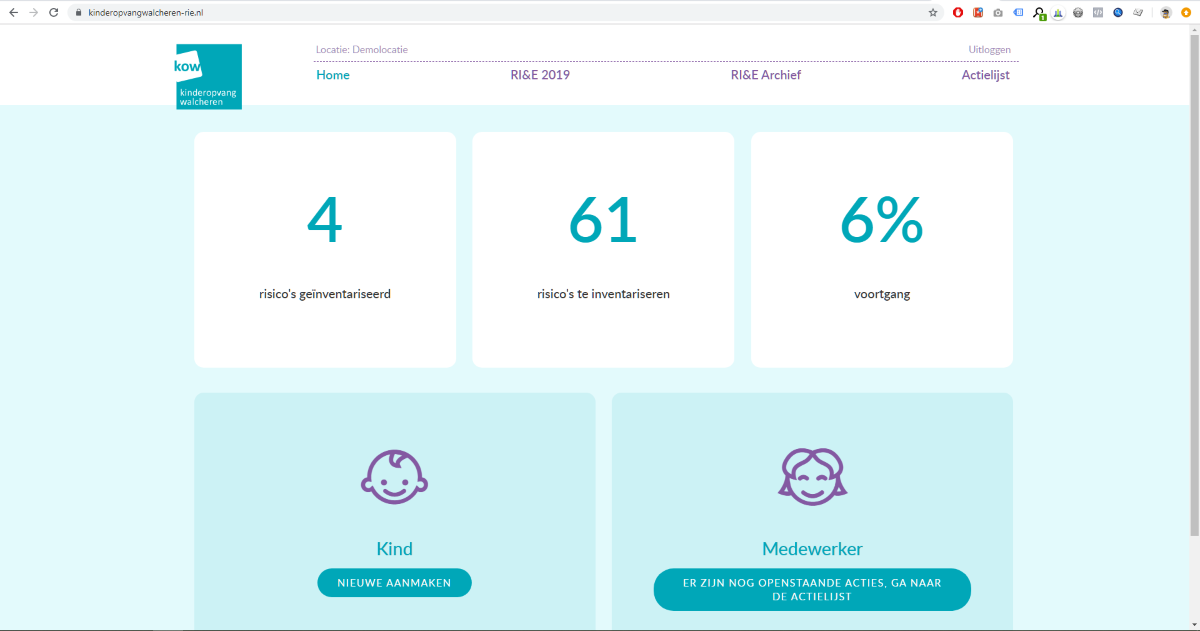This screenshot has width=1200, height=631.
Task: Click the camera screenshot extension icon
Action: pyautogui.click(x=998, y=13)
